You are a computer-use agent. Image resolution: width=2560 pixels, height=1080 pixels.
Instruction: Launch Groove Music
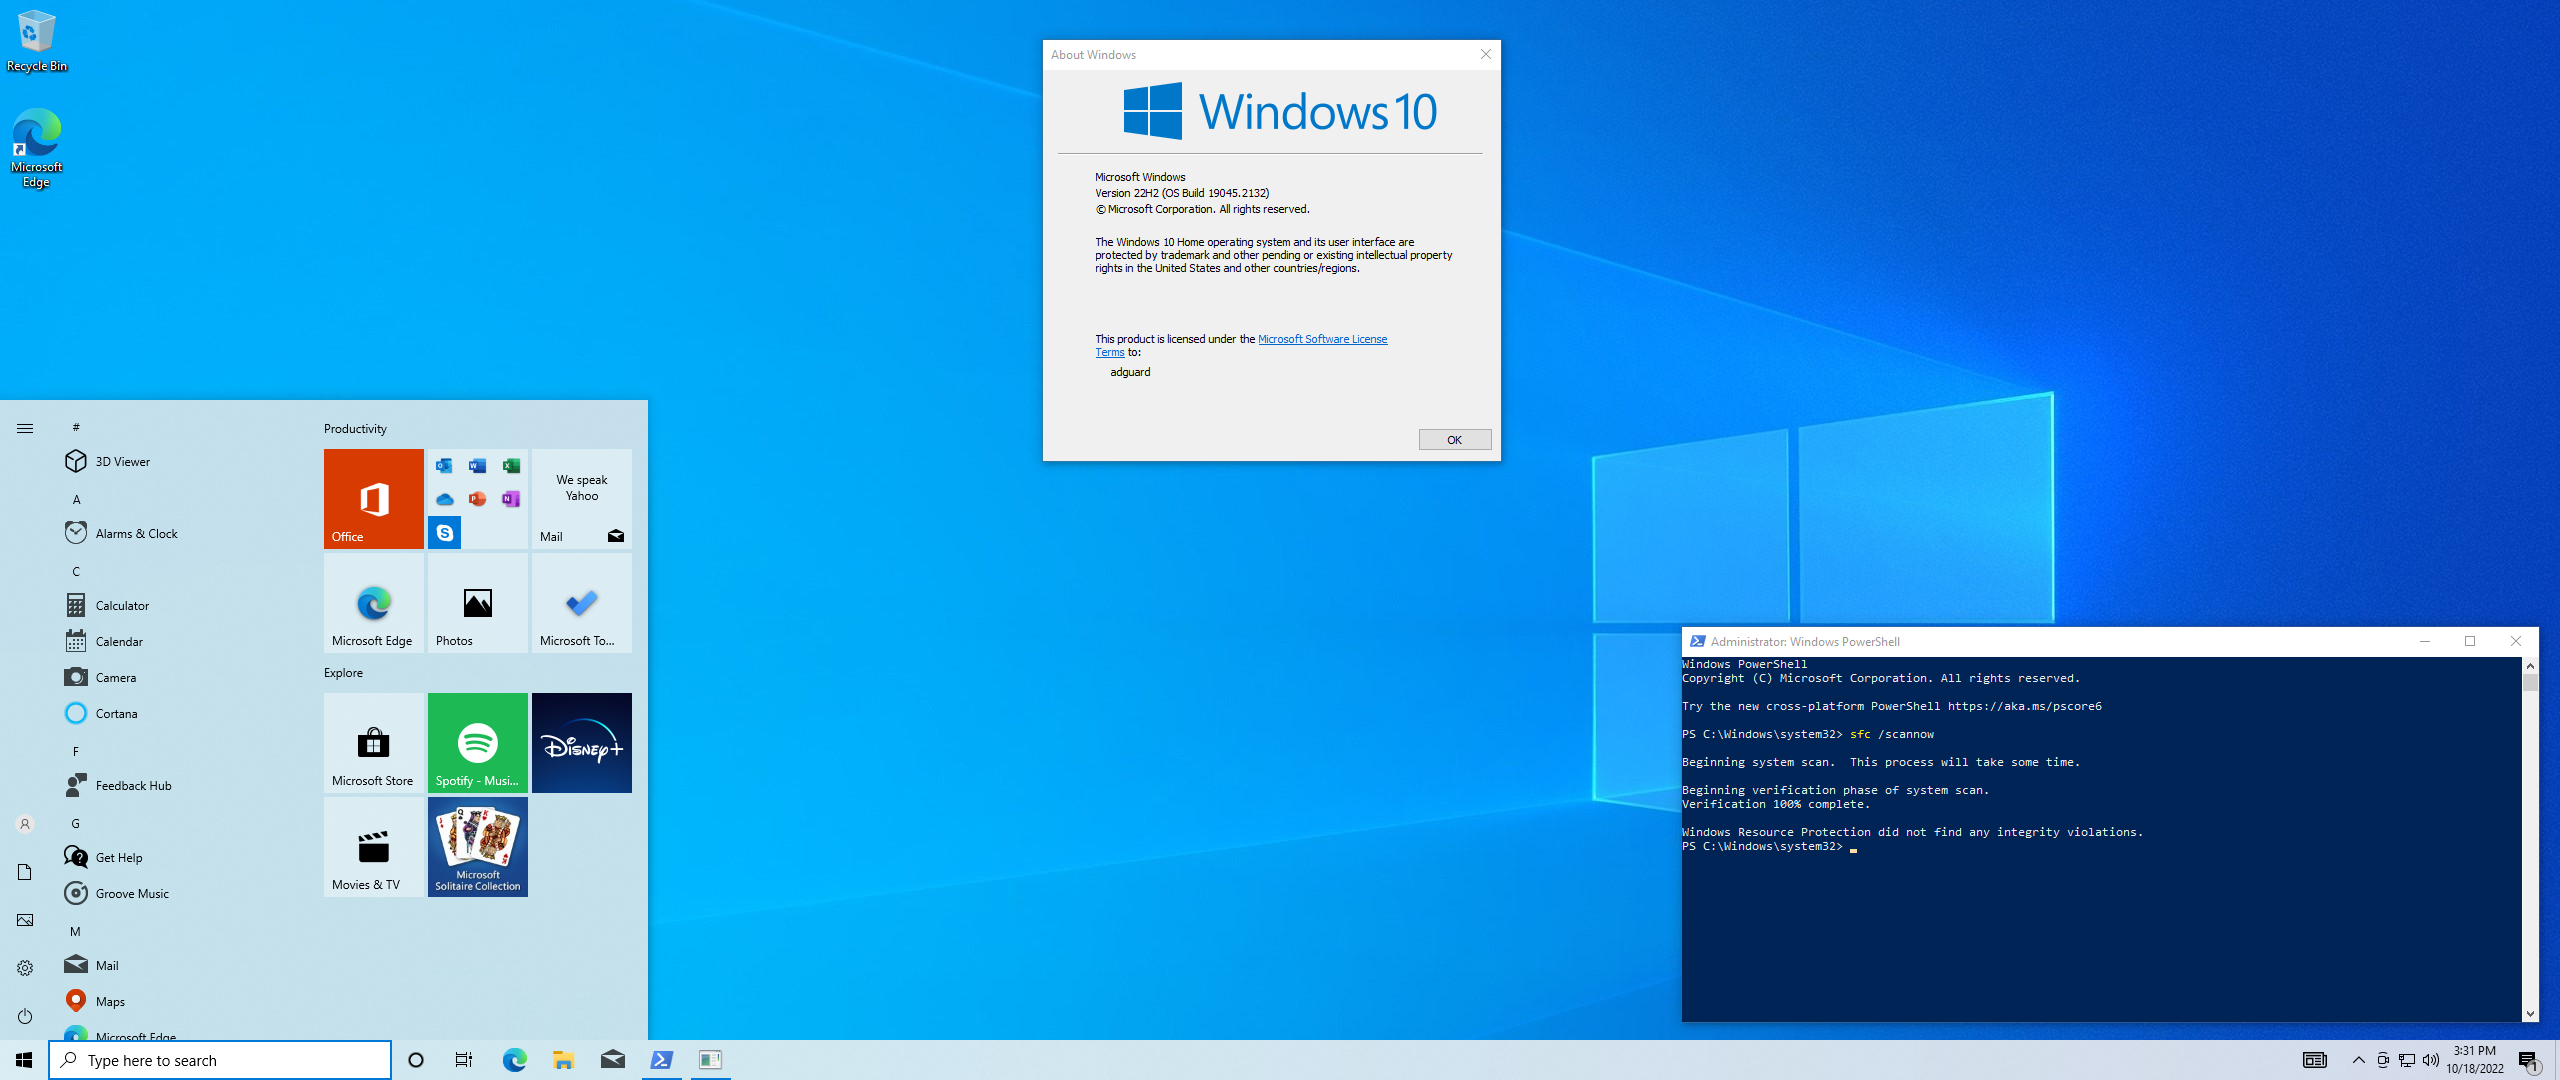point(180,893)
